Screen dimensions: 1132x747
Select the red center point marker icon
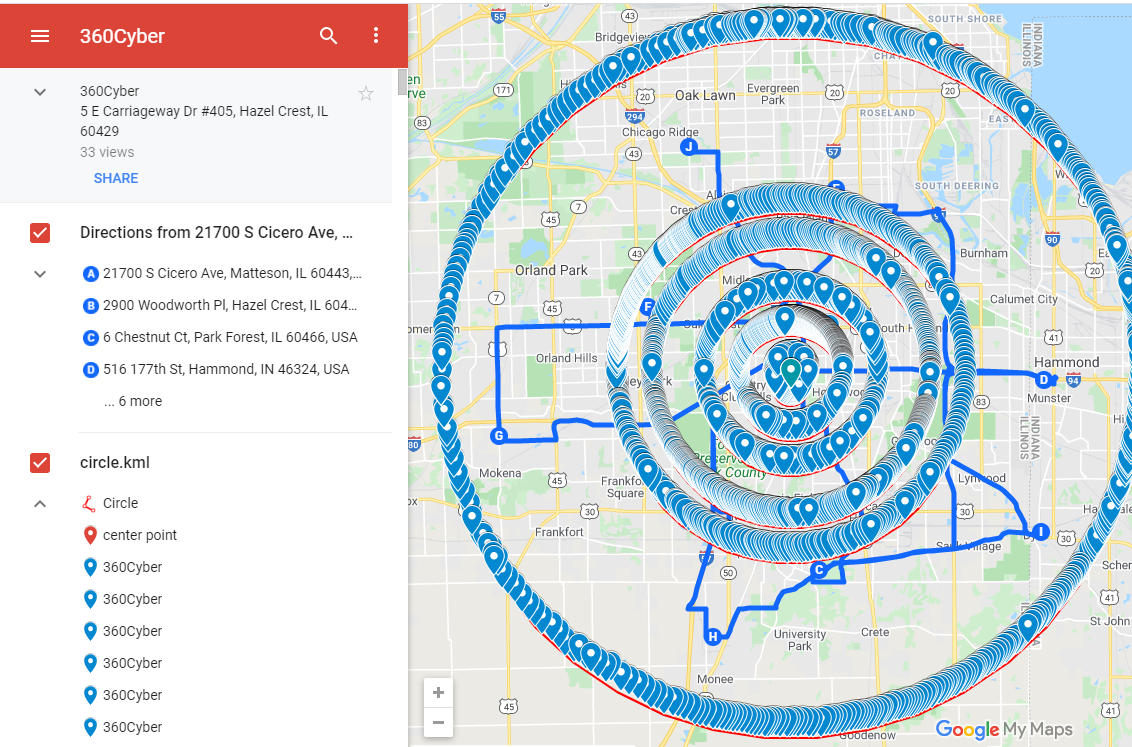[x=91, y=535]
